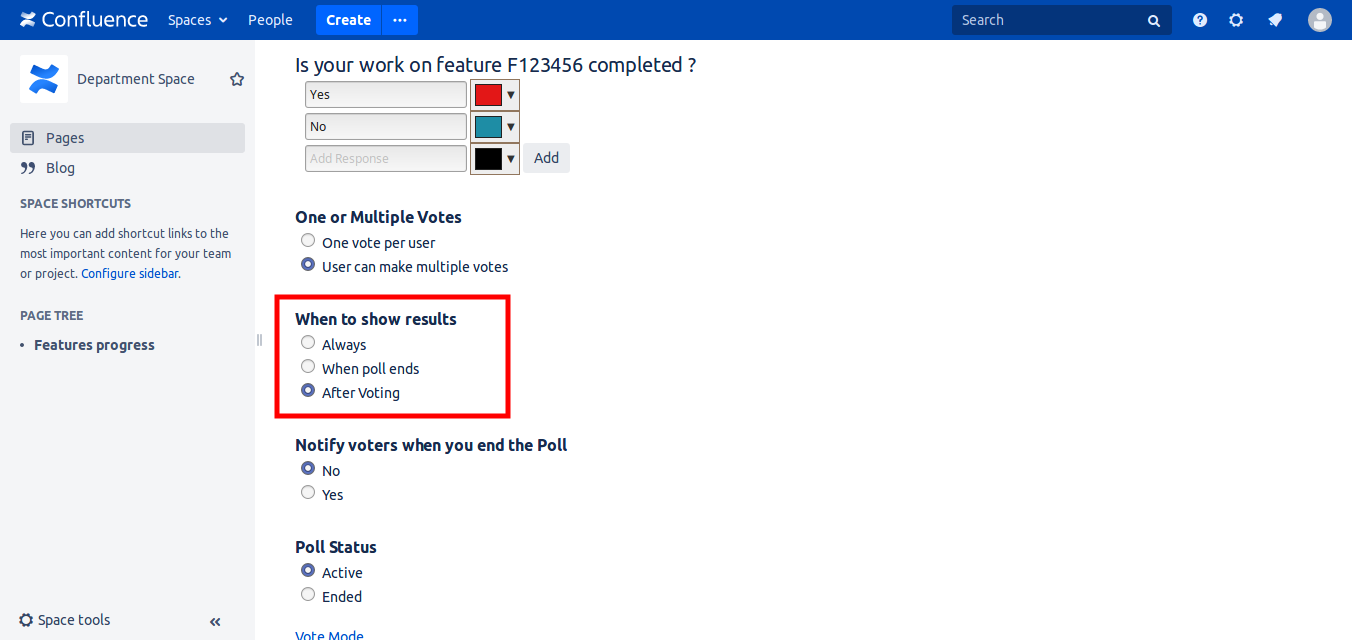Set Poll Status to Ended
The width and height of the screenshot is (1352, 640).
(308, 595)
